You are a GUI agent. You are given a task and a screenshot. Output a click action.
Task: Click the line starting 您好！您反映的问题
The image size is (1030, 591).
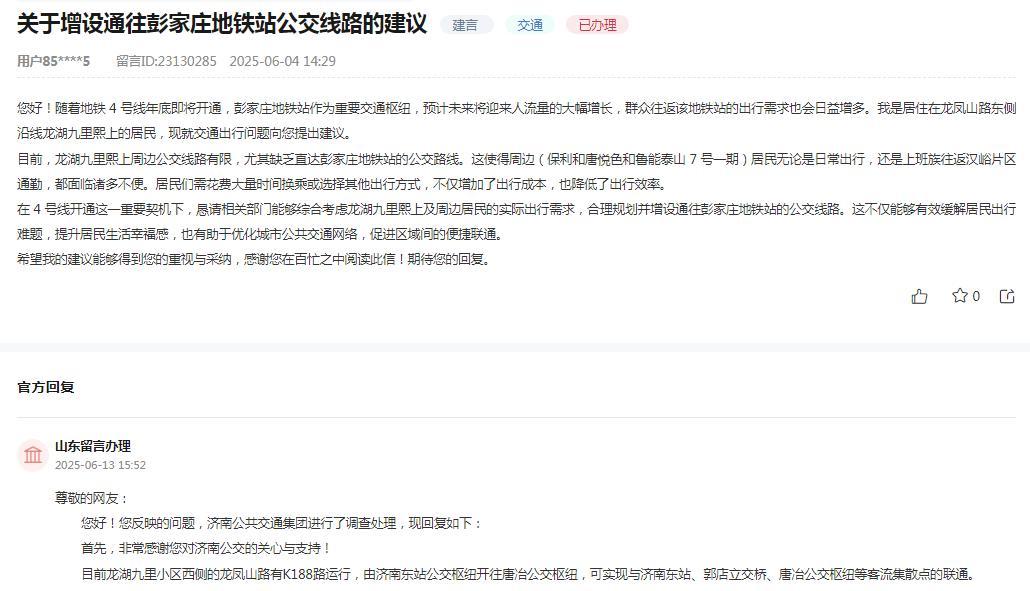click(x=282, y=523)
